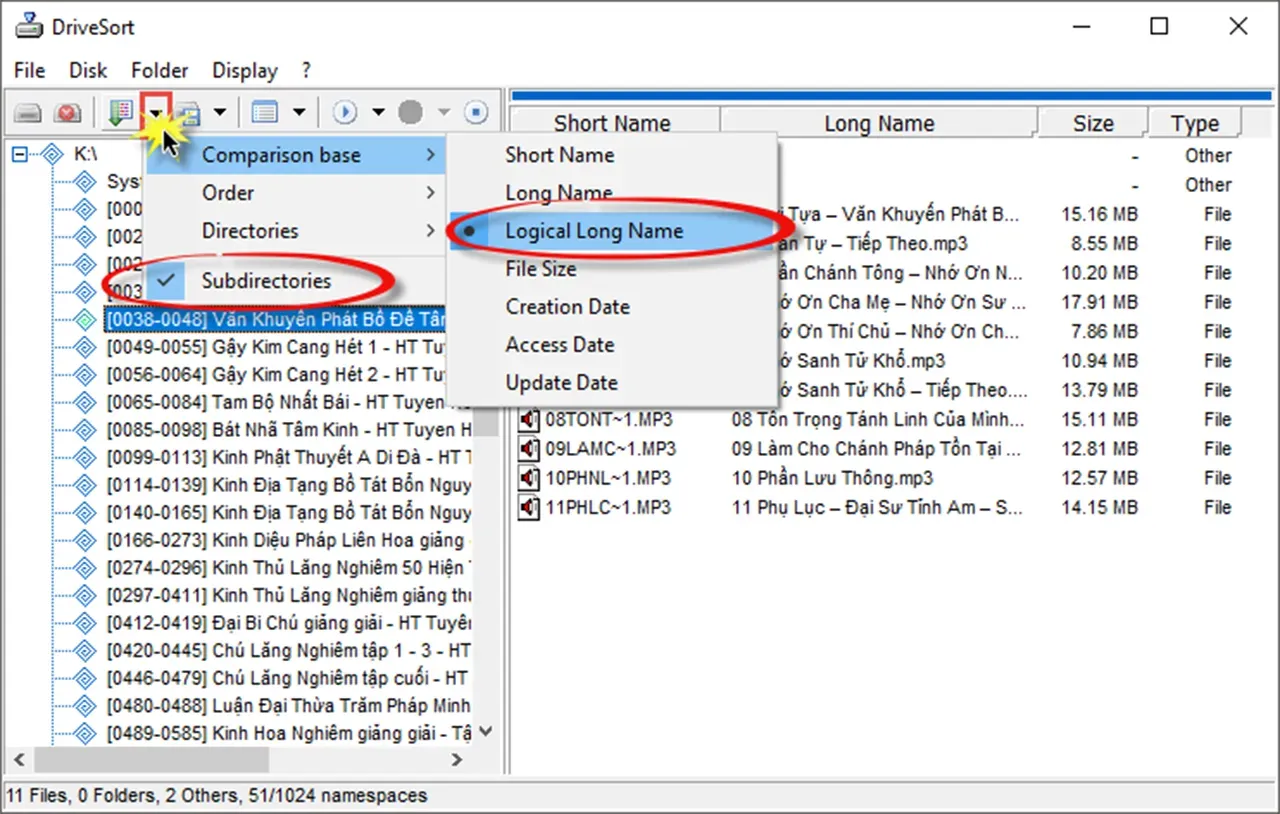The height and width of the screenshot is (814, 1280).
Task: Open the Save icon dropdown arrow
Action: coord(220,112)
